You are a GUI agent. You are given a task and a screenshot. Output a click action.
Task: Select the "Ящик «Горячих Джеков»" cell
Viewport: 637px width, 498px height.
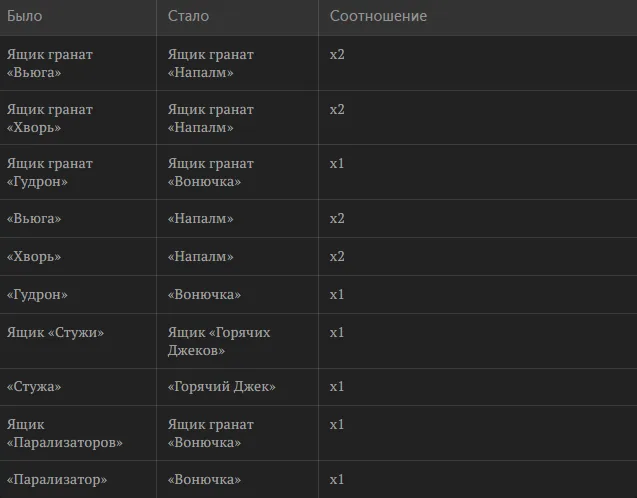219,341
